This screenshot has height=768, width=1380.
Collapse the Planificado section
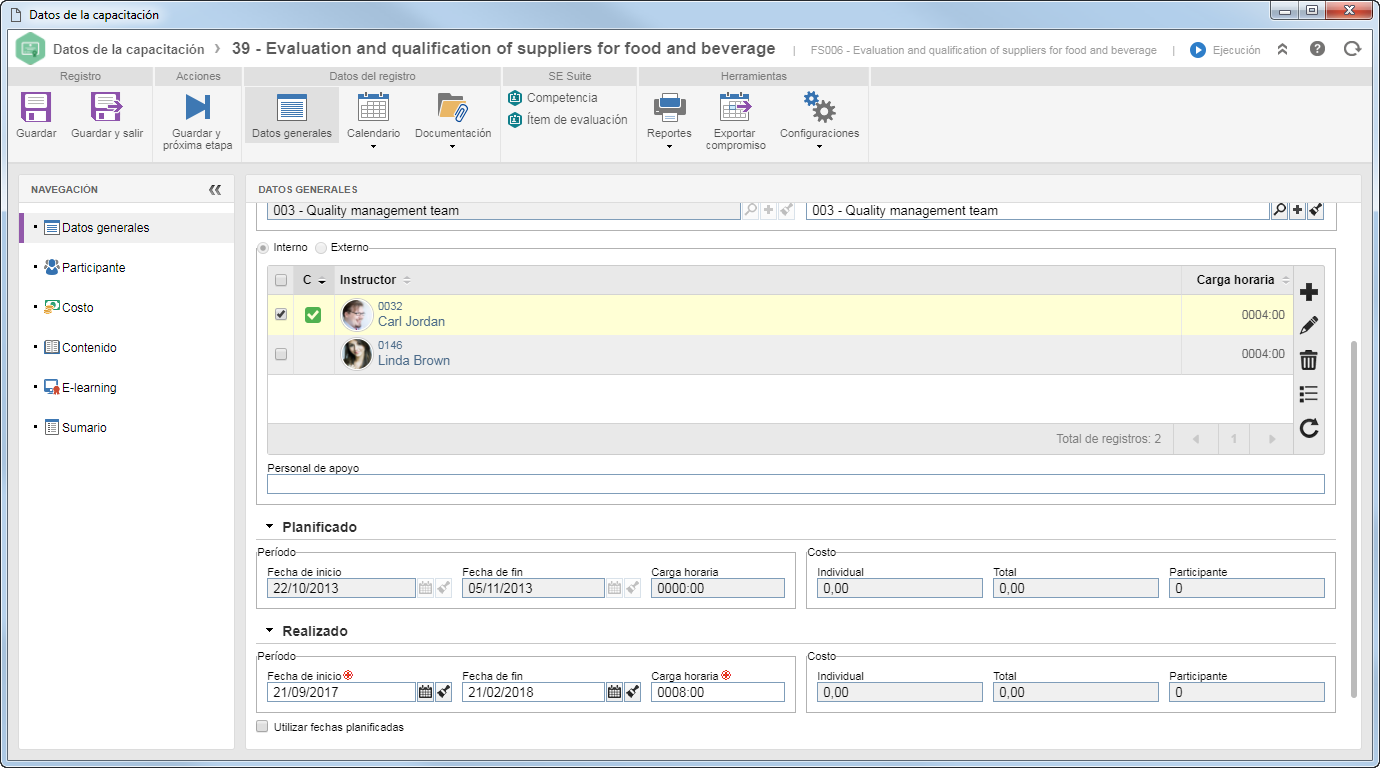[269, 527]
